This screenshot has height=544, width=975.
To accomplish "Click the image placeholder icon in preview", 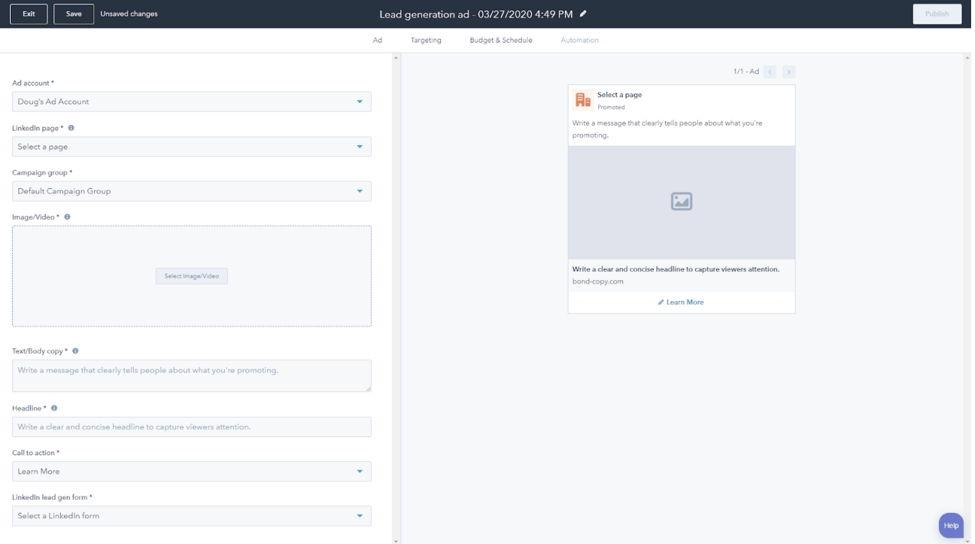I will (682, 201).
